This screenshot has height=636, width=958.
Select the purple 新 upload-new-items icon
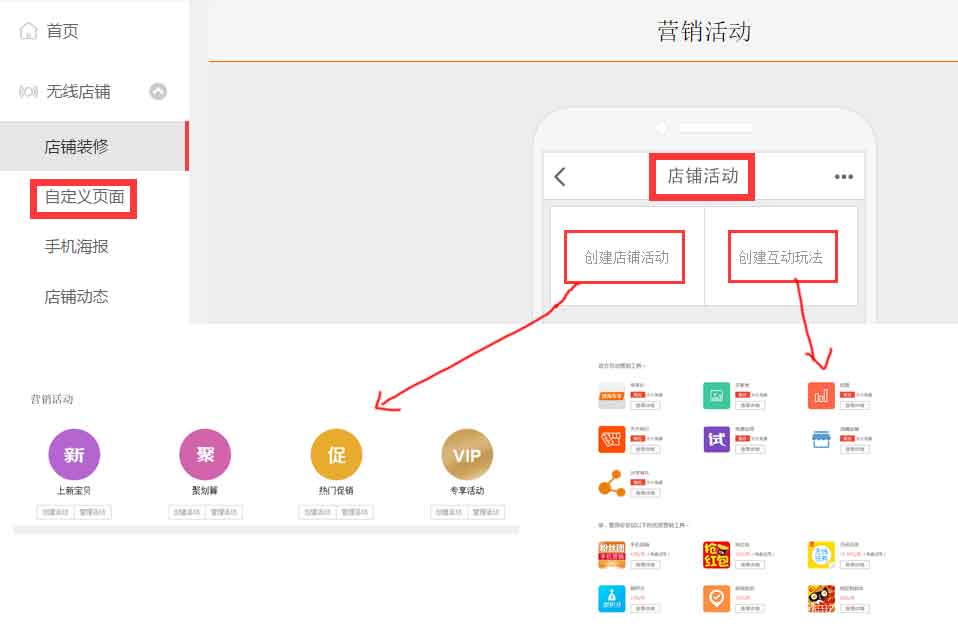pos(73,456)
